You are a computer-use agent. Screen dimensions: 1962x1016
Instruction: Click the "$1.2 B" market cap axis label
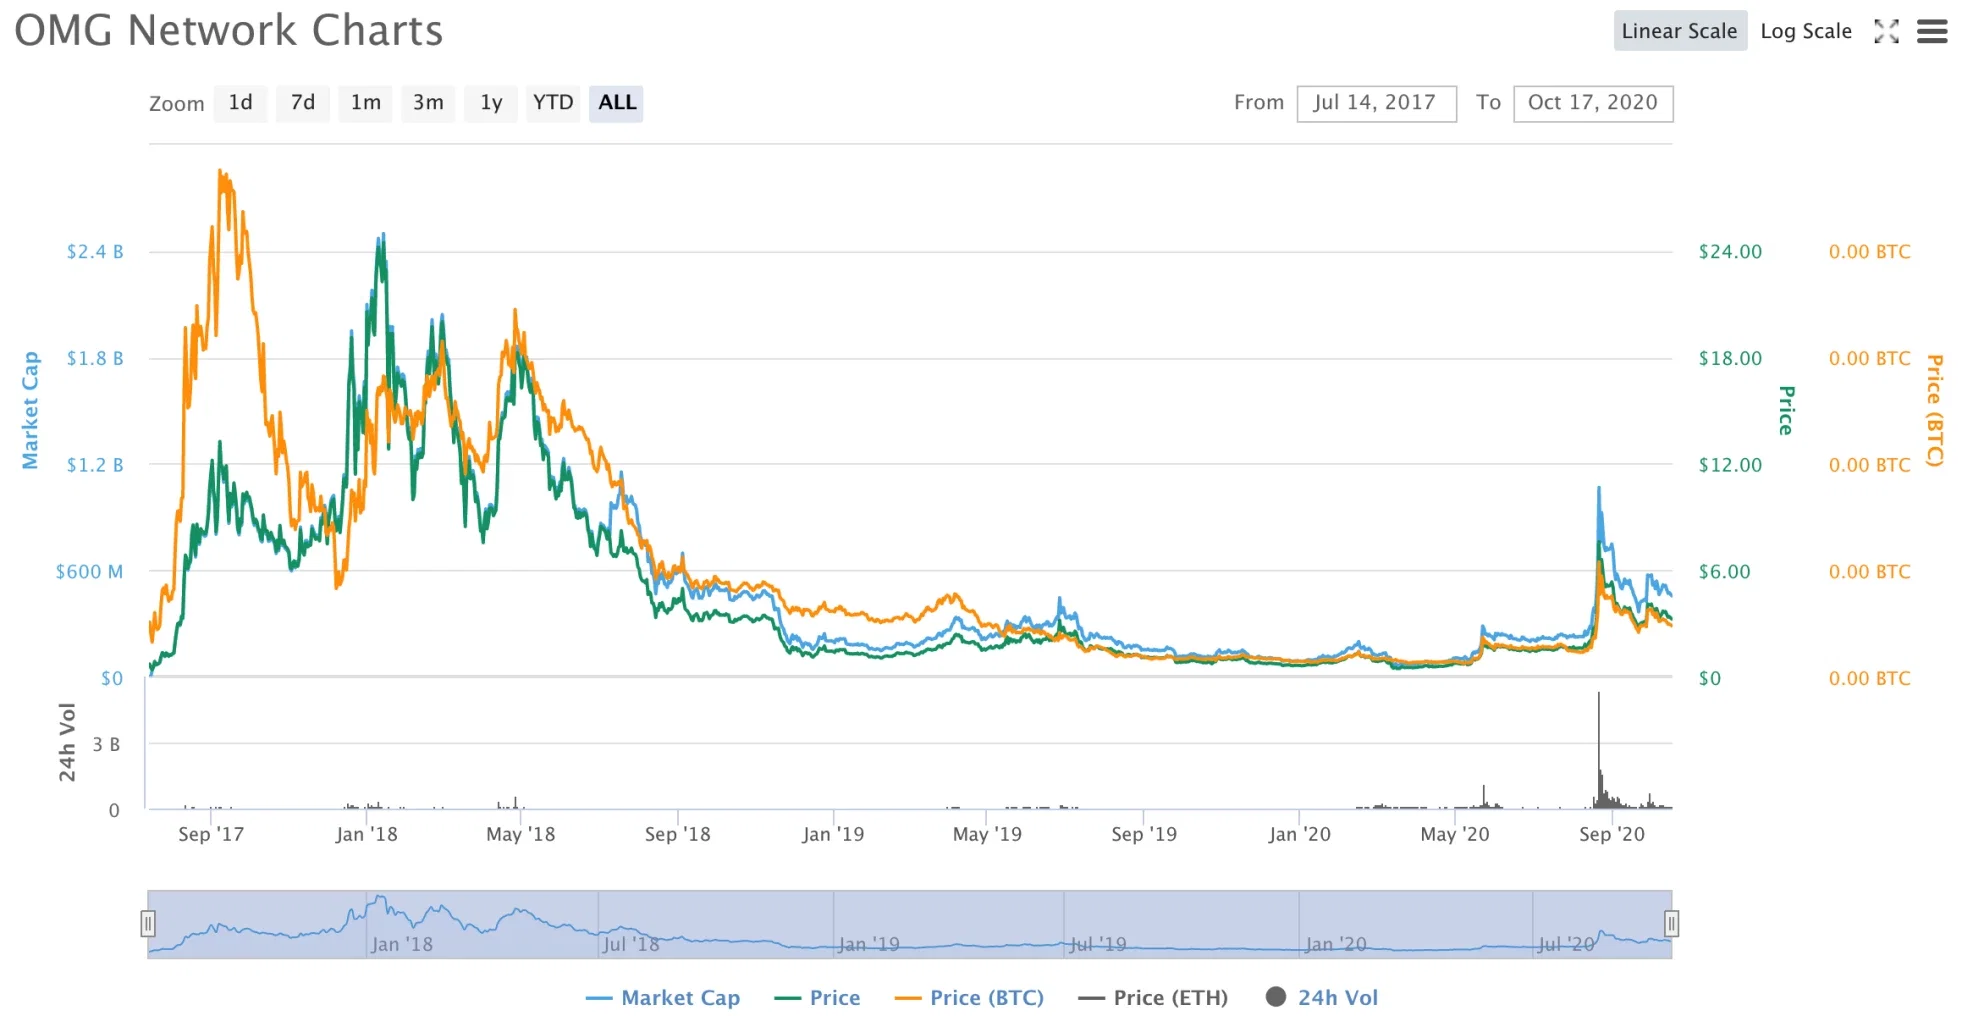(95, 465)
